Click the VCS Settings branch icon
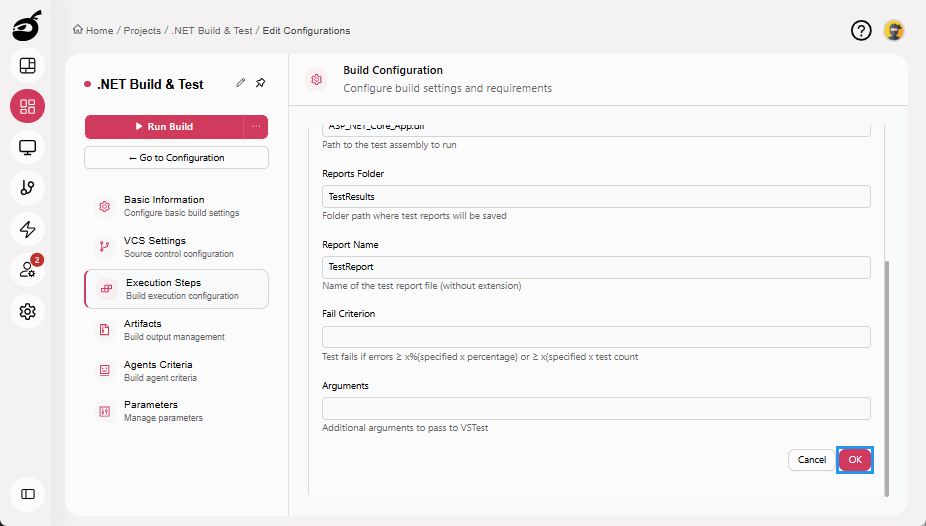The height and width of the screenshot is (526, 926). point(105,247)
